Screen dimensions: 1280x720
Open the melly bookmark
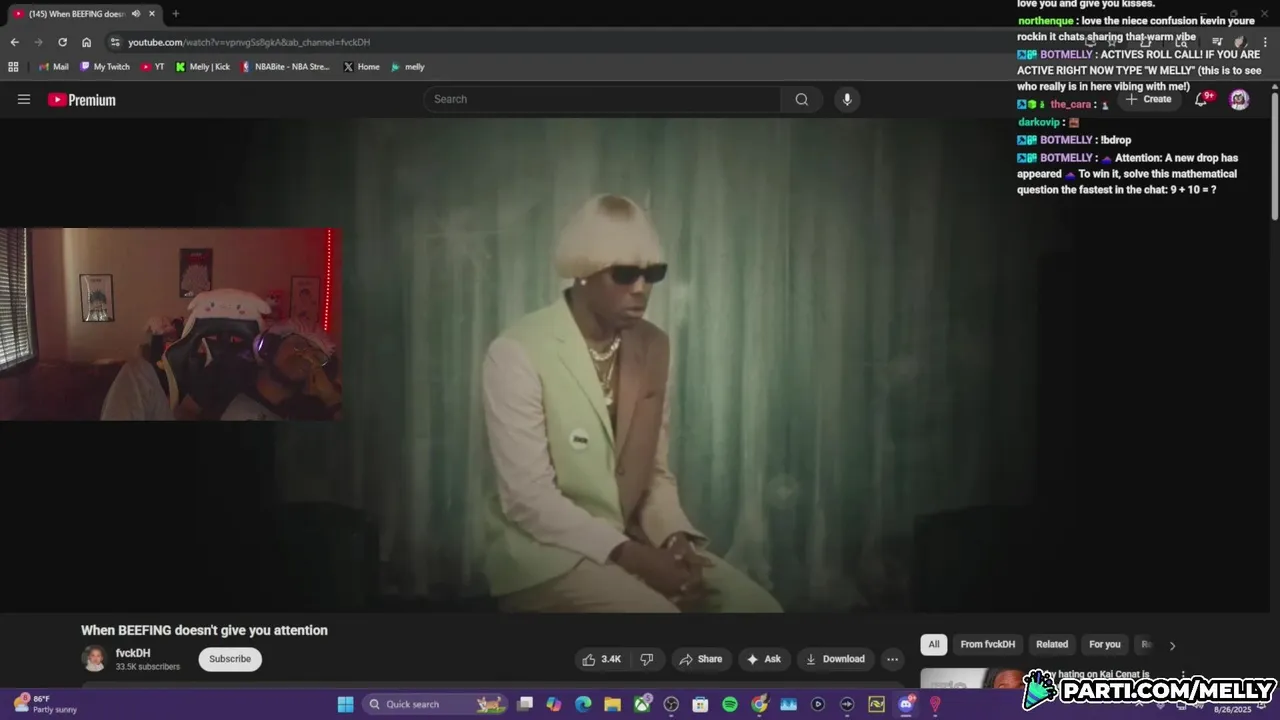click(408, 67)
